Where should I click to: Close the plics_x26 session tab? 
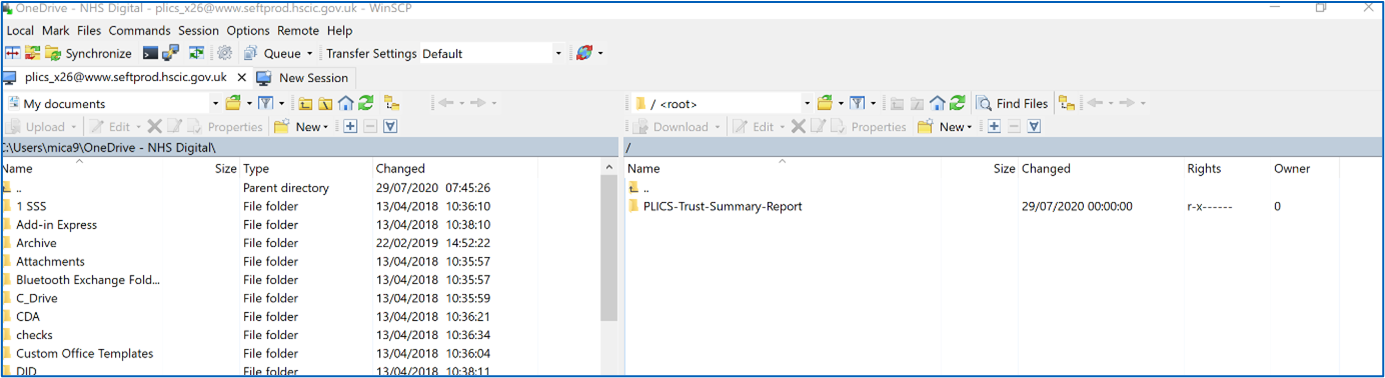[x=241, y=77]
